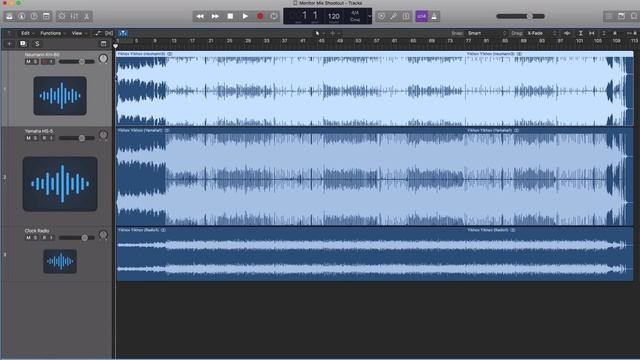Toggle the Flex button
The image size is (640, 360).
(x=109, y=33)
